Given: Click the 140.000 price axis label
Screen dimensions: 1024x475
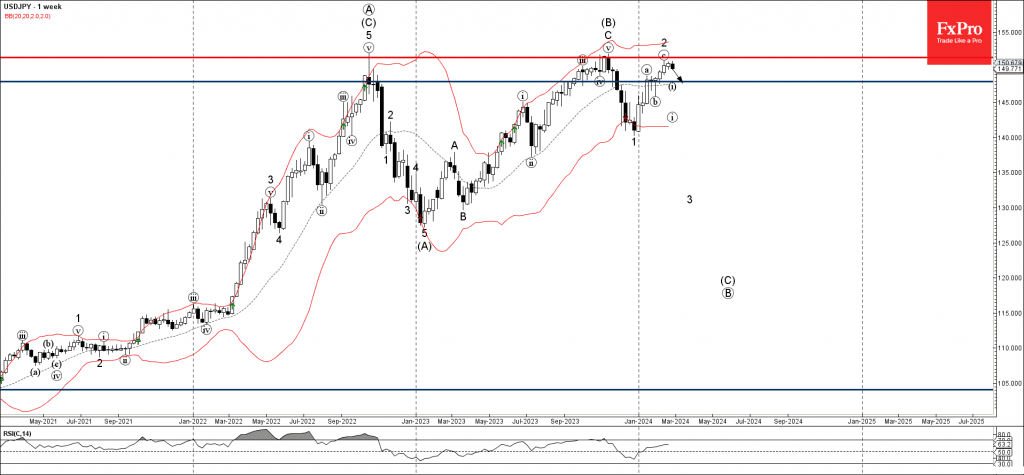Looking at the screenshot, I should click(1008, 137).
